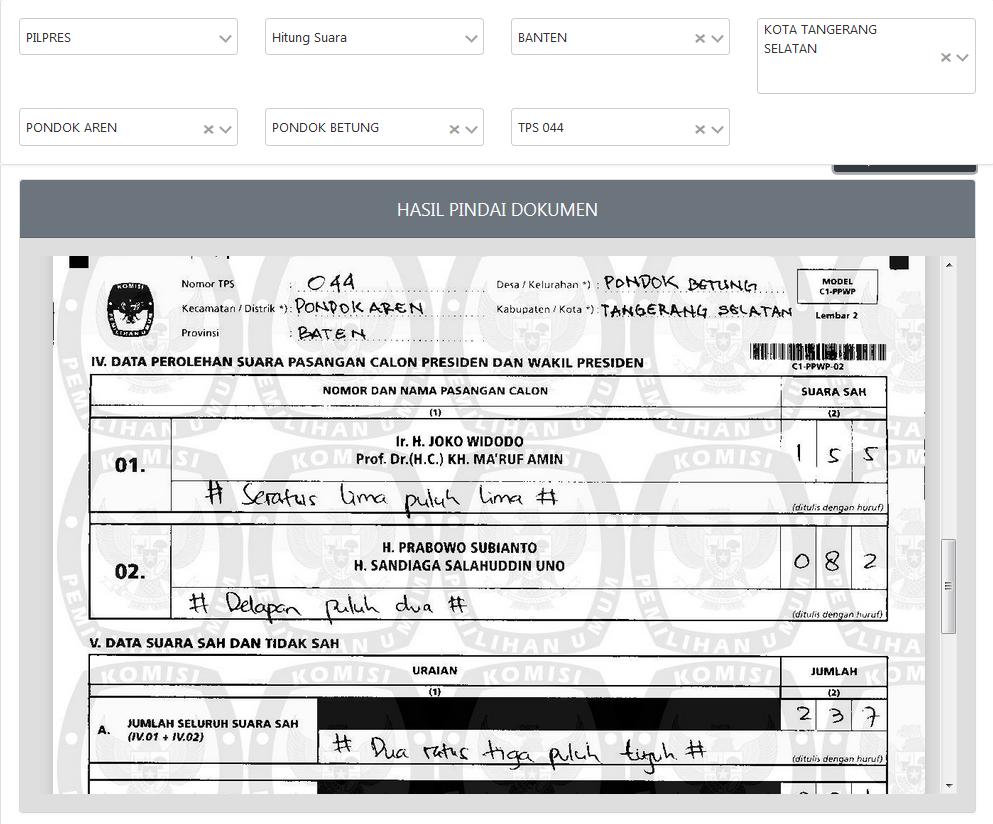Click 'Lembar 2' label on form
The height and width of the screenshot is (824, 993).
(x=837, y=315)
